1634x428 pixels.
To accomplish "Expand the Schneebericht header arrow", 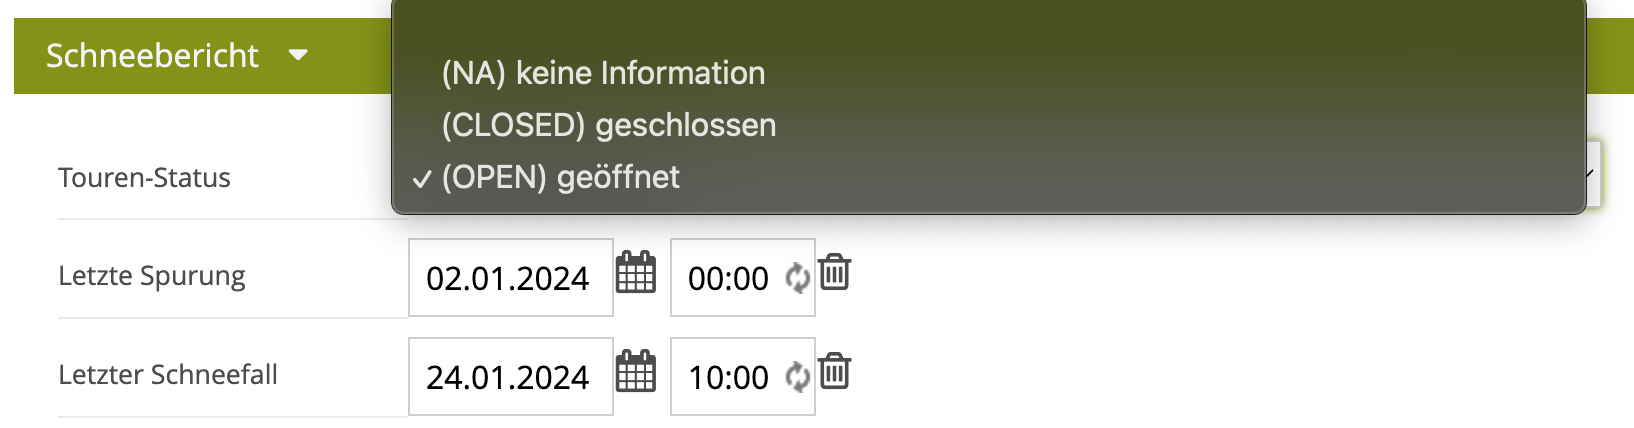I will coord(298,55).
